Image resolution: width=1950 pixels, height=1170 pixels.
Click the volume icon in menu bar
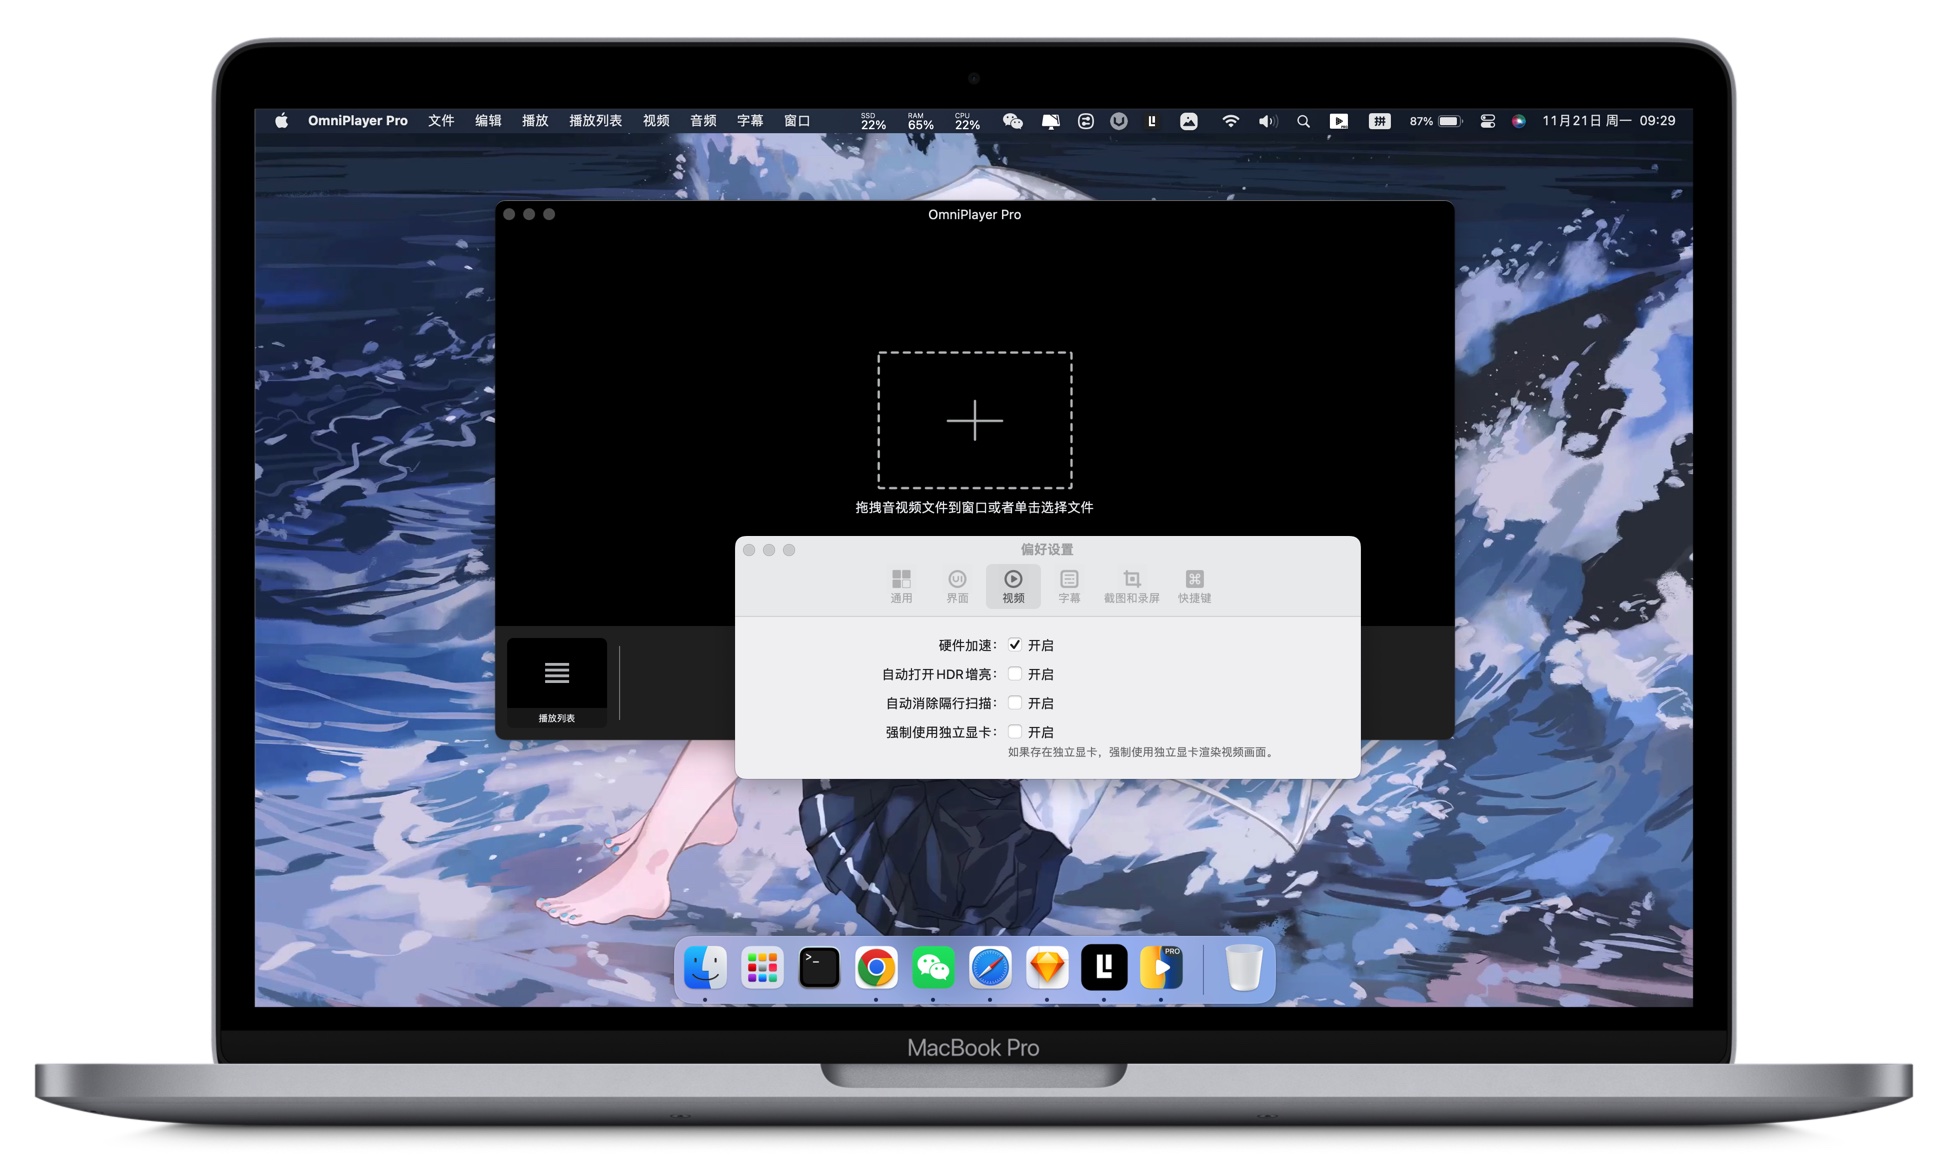(1267, 121)
